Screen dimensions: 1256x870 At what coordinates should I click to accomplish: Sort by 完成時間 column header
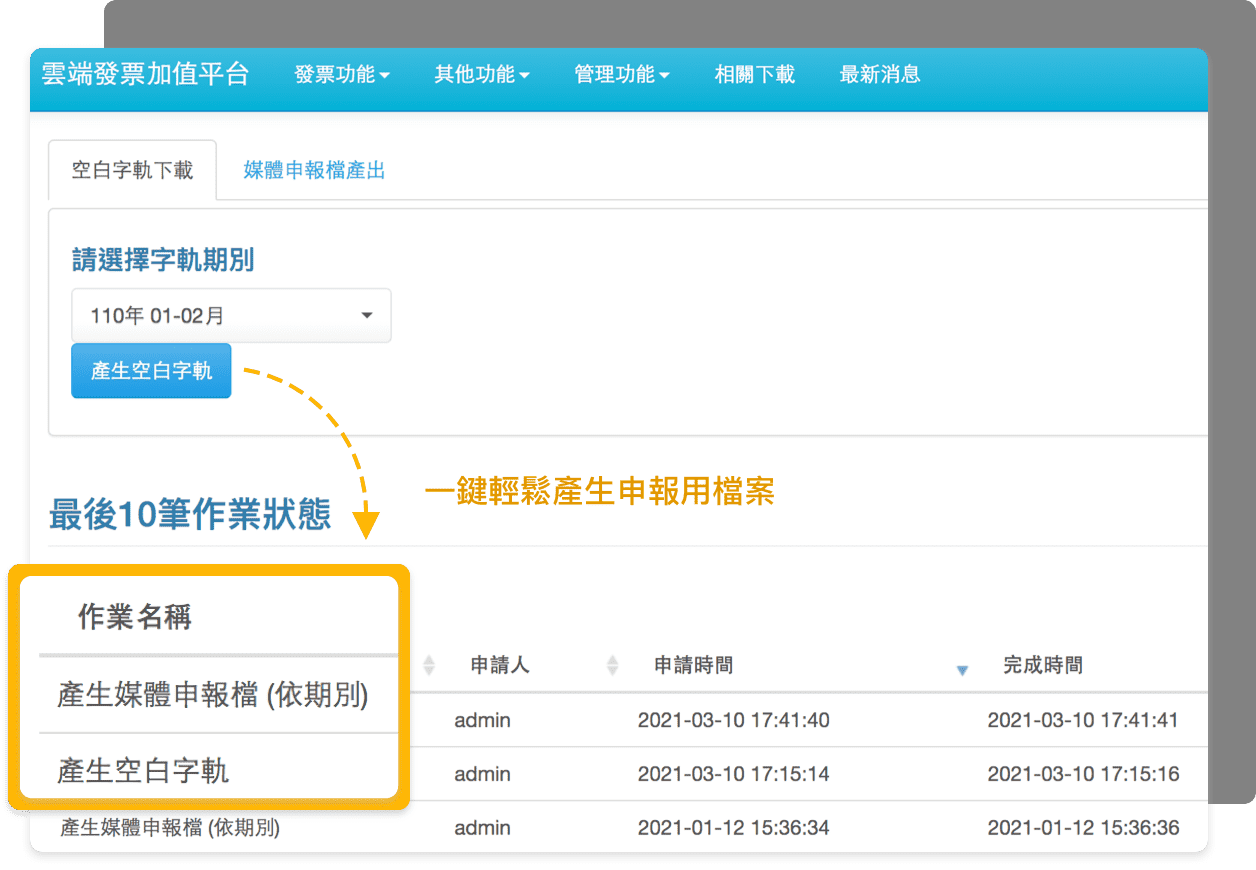[1042, 665]
